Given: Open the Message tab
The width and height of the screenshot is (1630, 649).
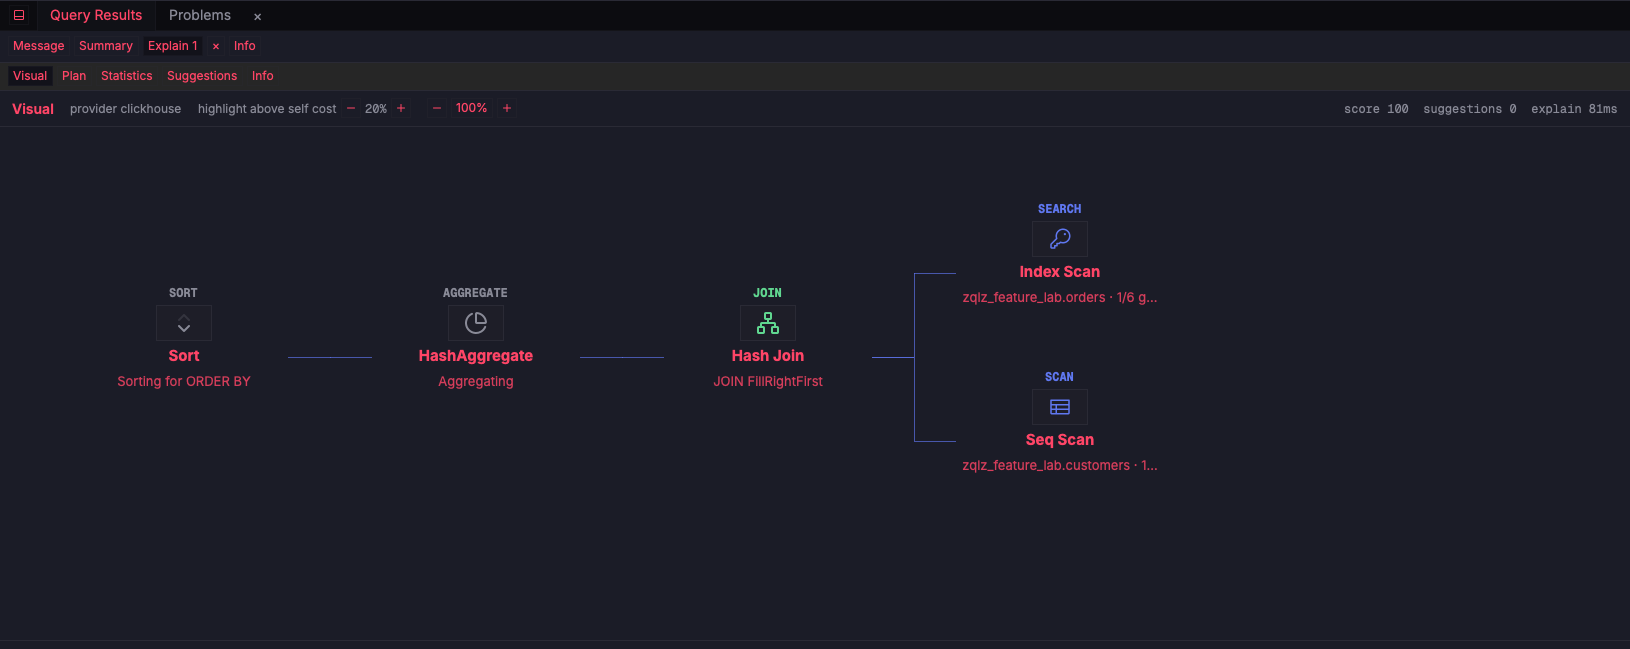Looking at the screenshot, I should [x=39, y=46].
